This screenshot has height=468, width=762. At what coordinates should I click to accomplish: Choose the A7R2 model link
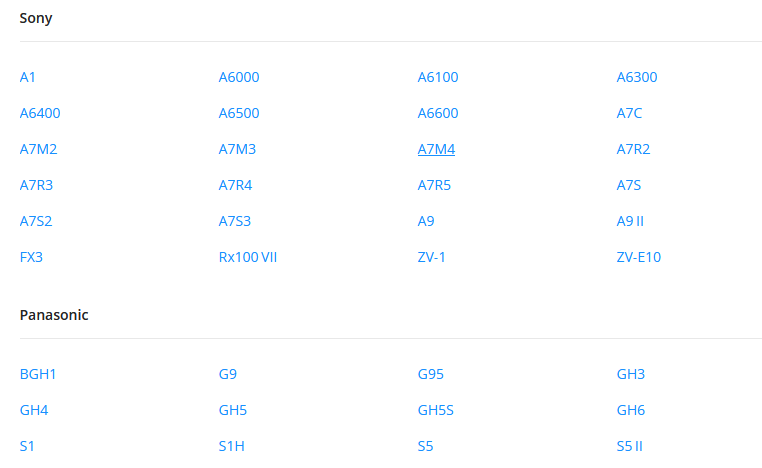tap(633, 149)
